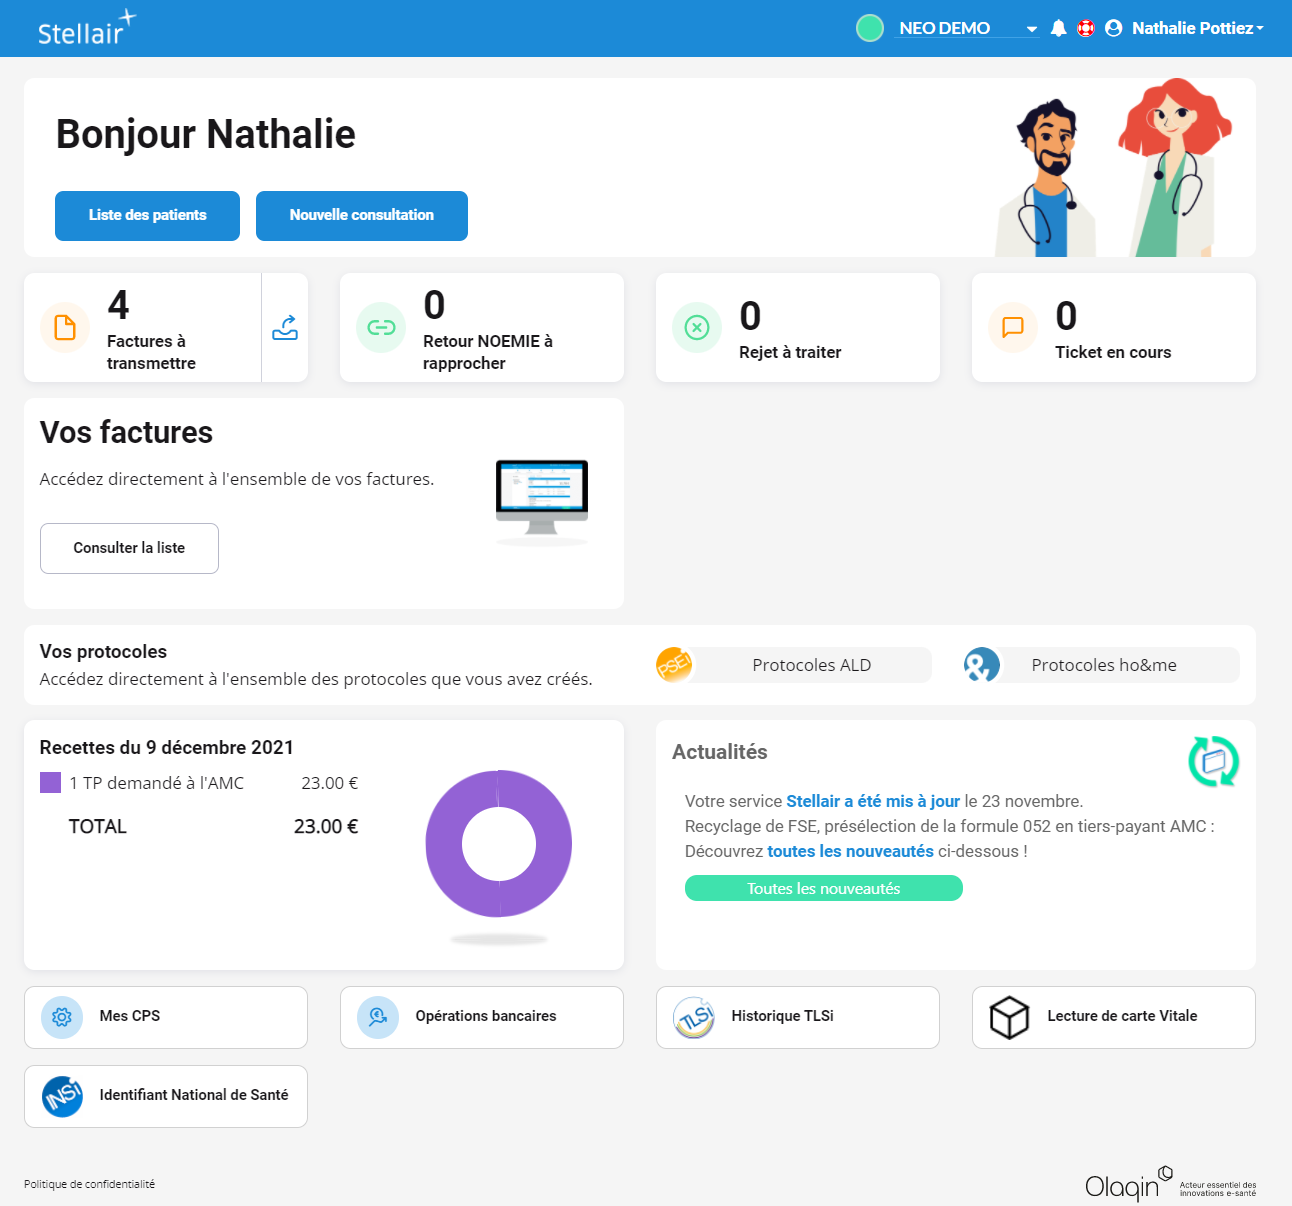
Task: Open the lifebuoy help icon
Action: 1085,28
